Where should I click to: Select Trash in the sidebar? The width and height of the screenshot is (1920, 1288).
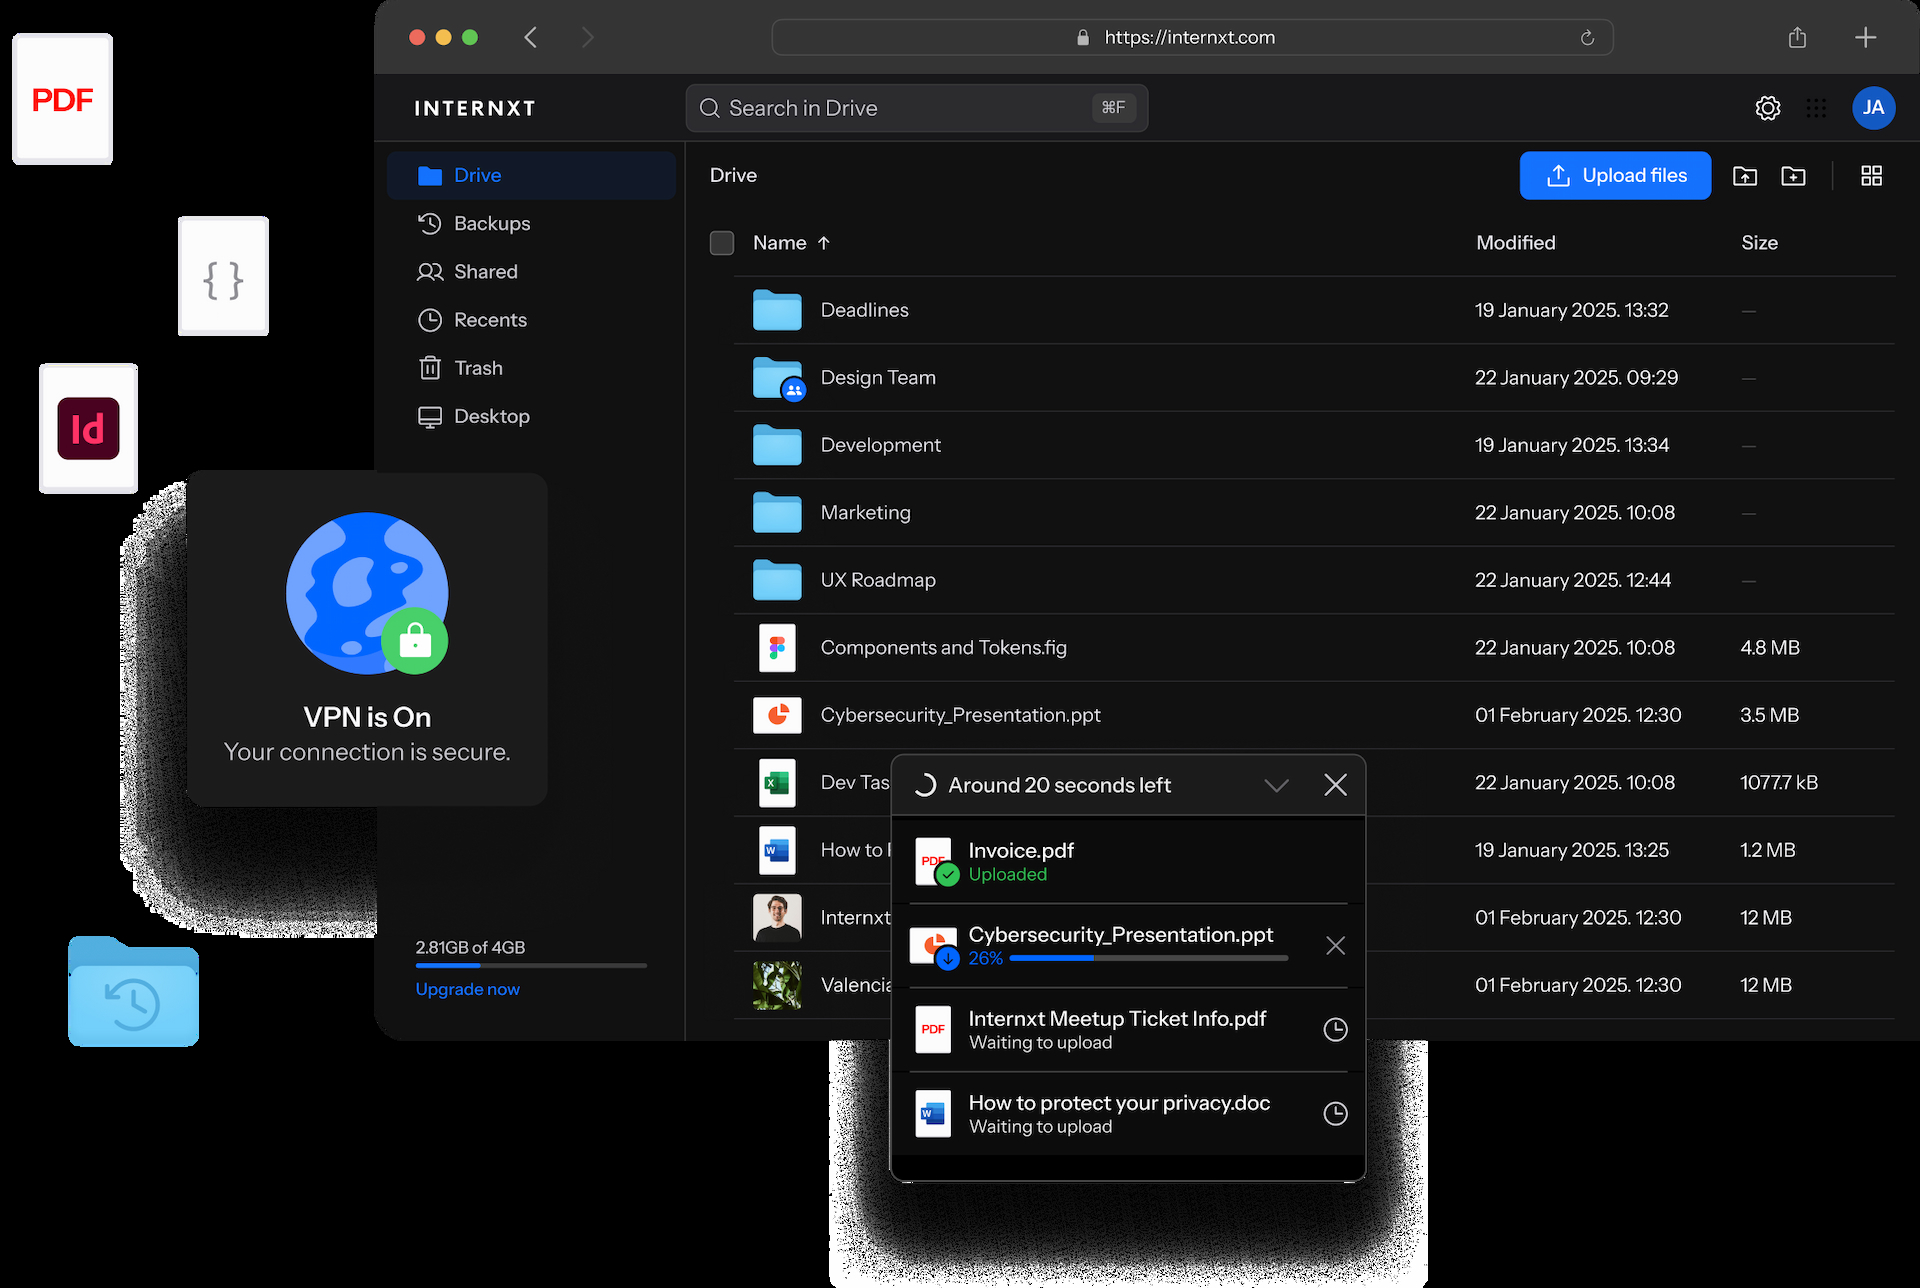478,367
